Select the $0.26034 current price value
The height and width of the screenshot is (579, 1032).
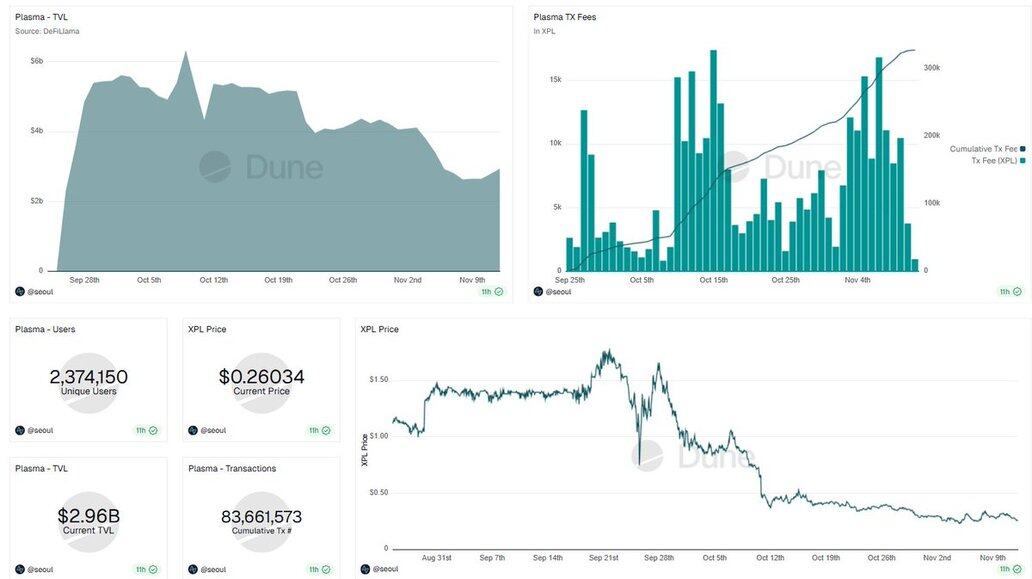tap(261, 378)
